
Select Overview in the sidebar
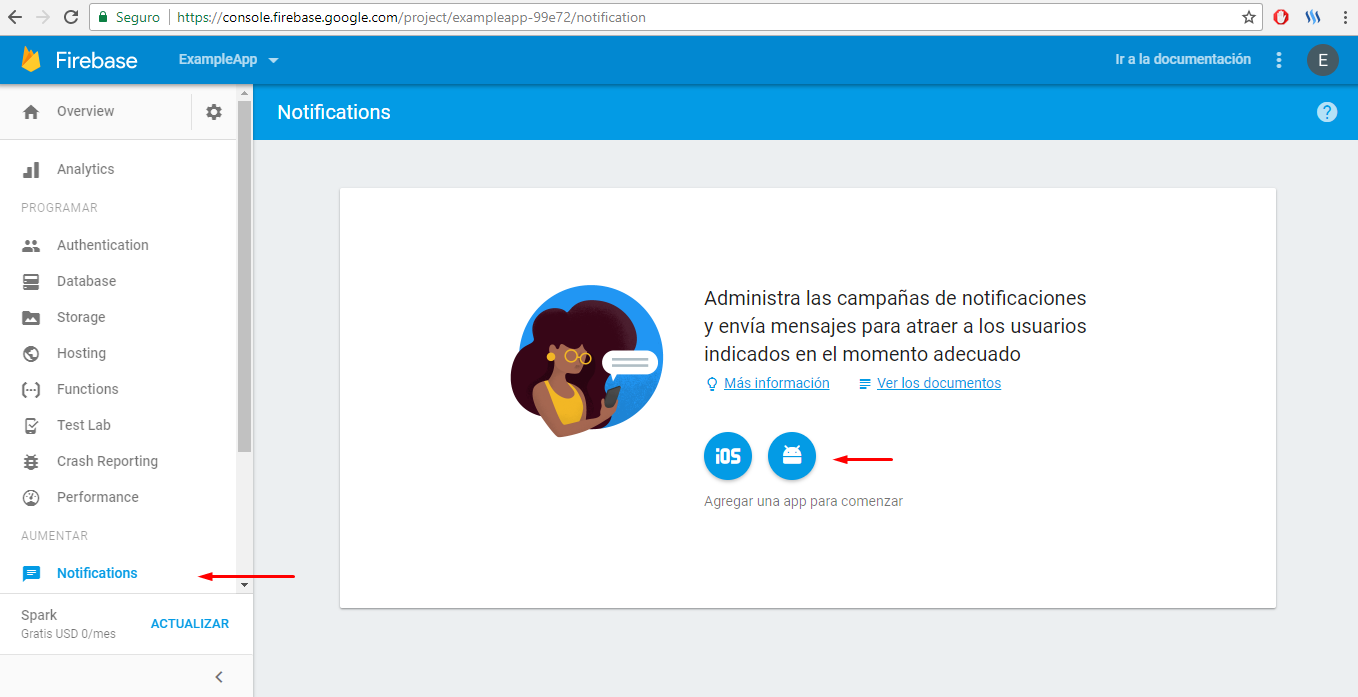[86, 112]
